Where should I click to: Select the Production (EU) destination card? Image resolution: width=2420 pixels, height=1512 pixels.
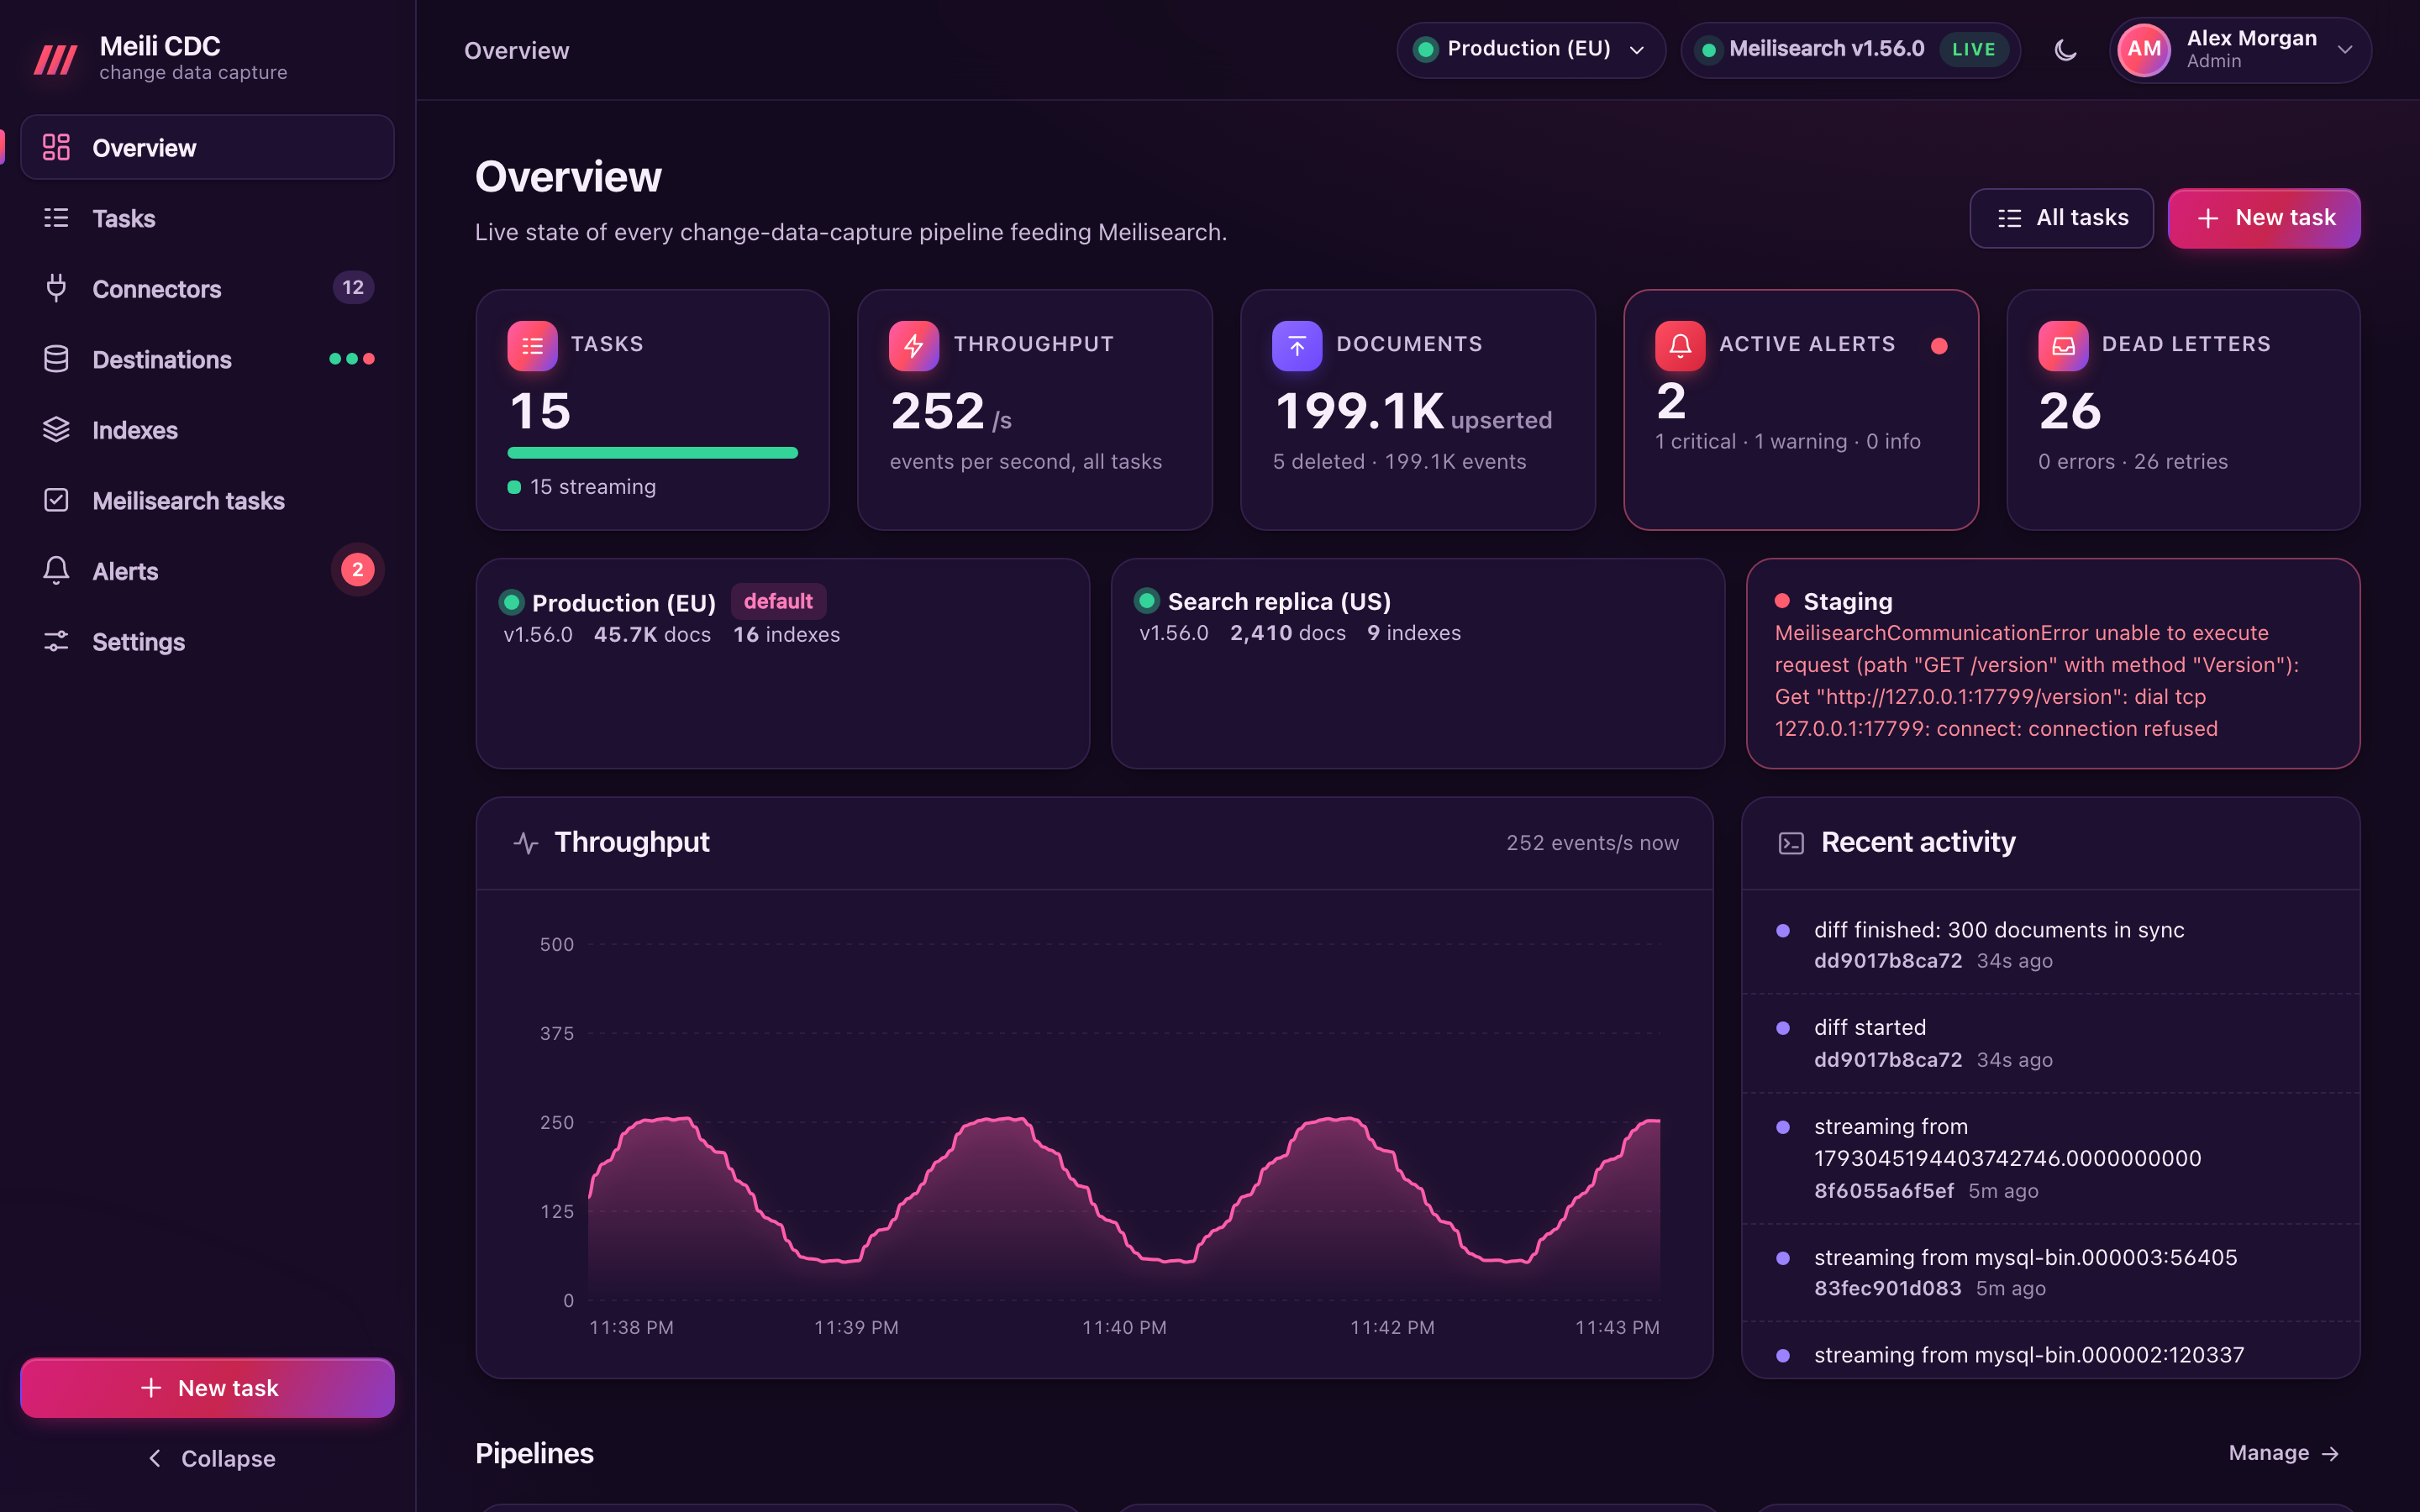click(782, 663)
